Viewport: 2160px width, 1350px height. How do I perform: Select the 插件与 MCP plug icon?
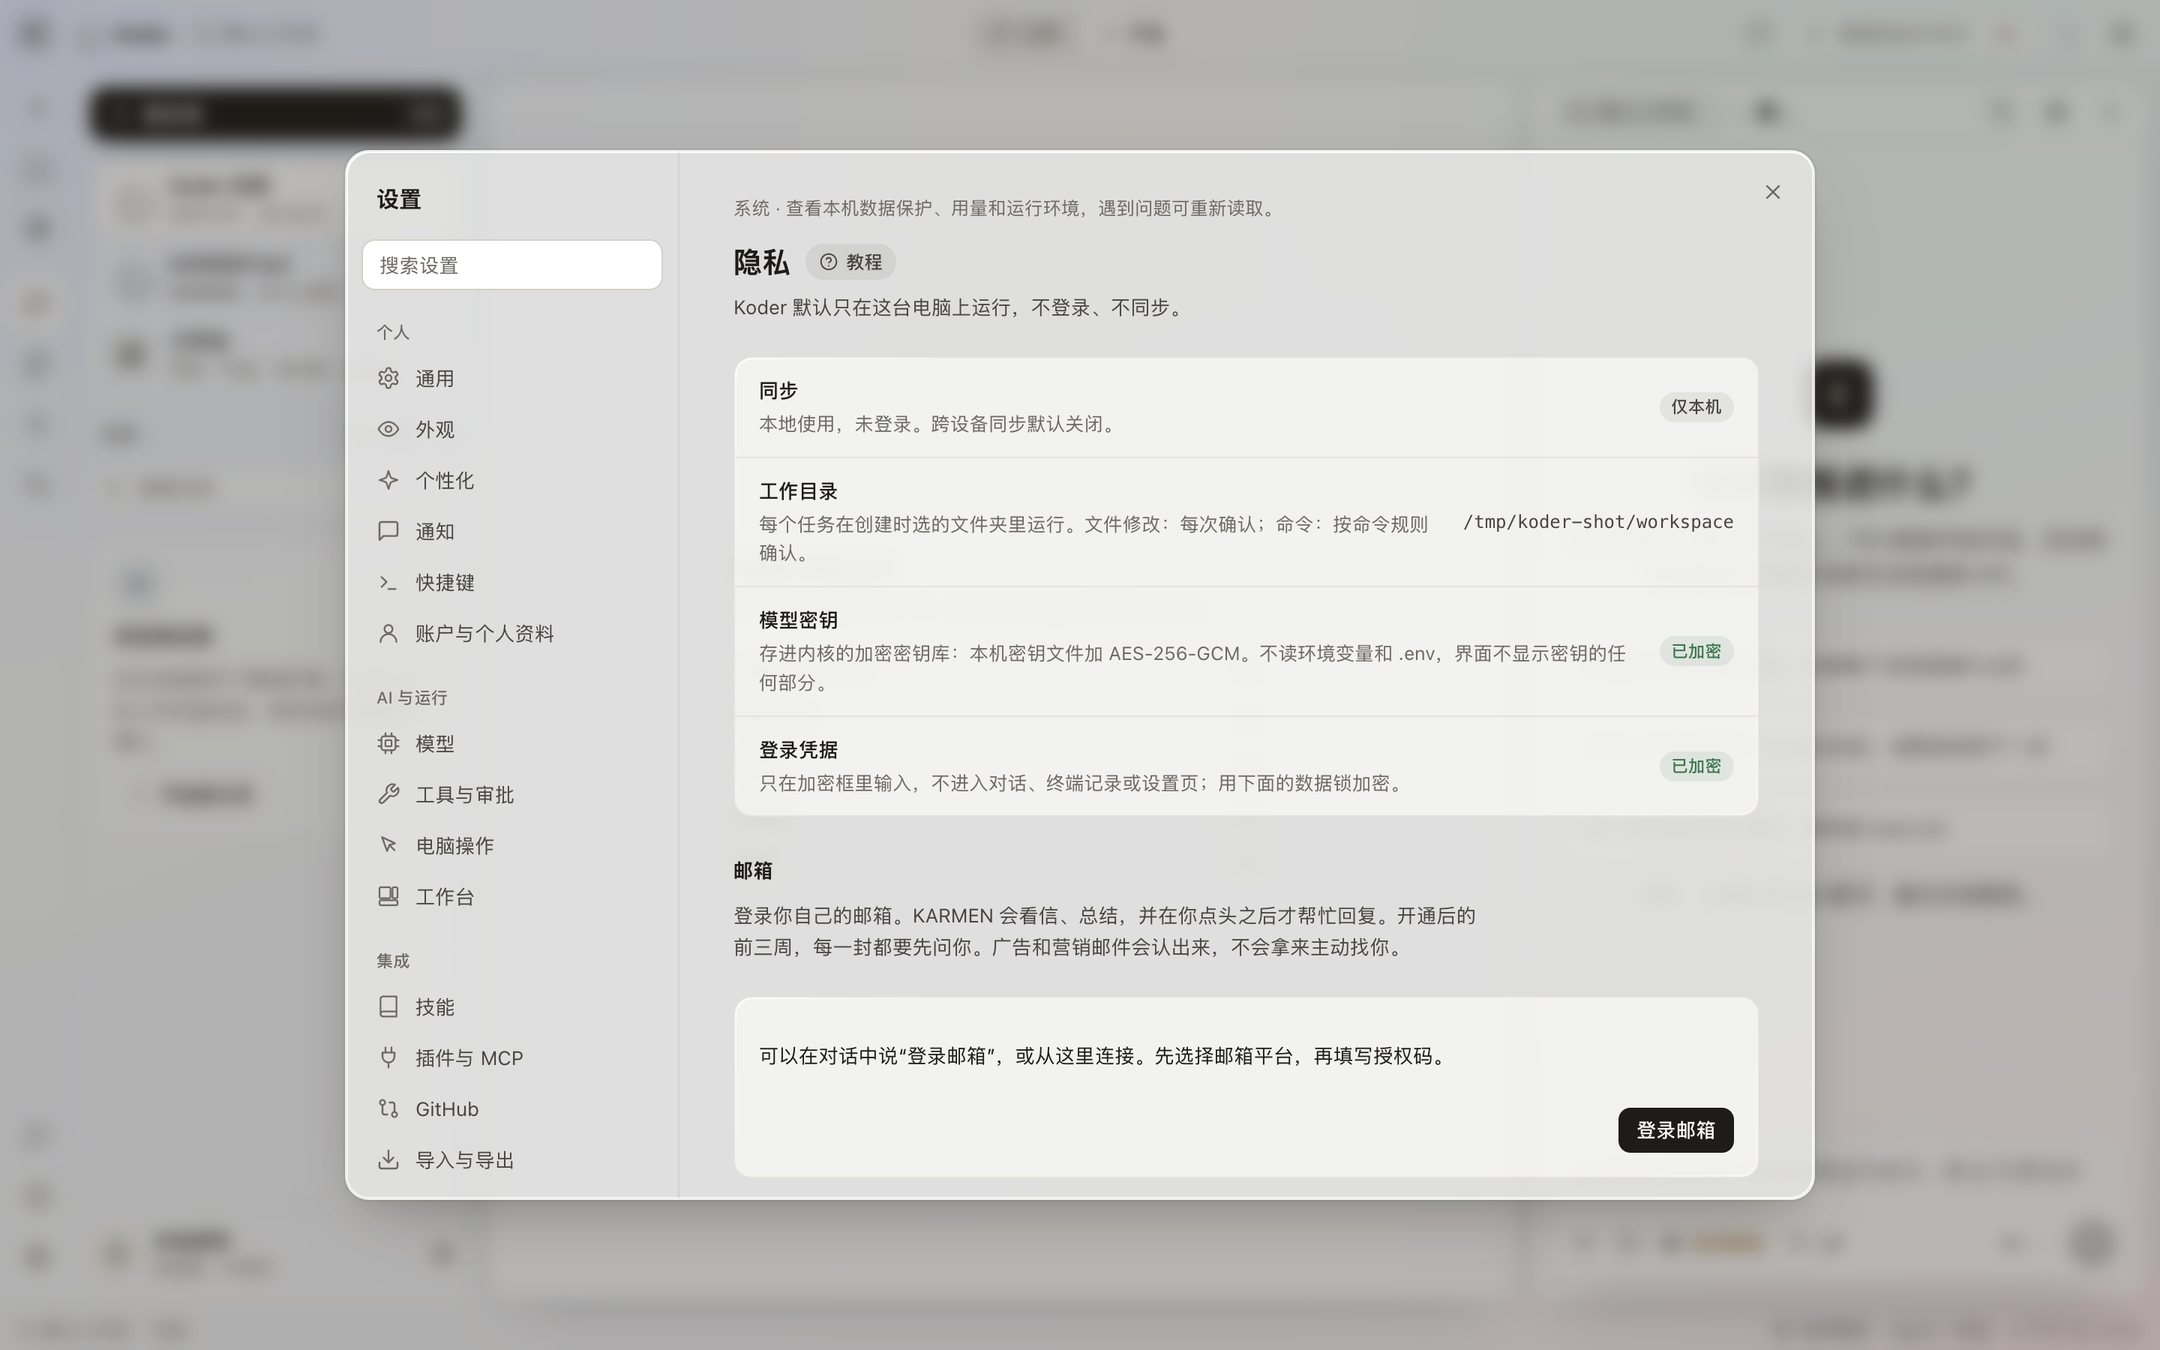[x=388, y=1057]
